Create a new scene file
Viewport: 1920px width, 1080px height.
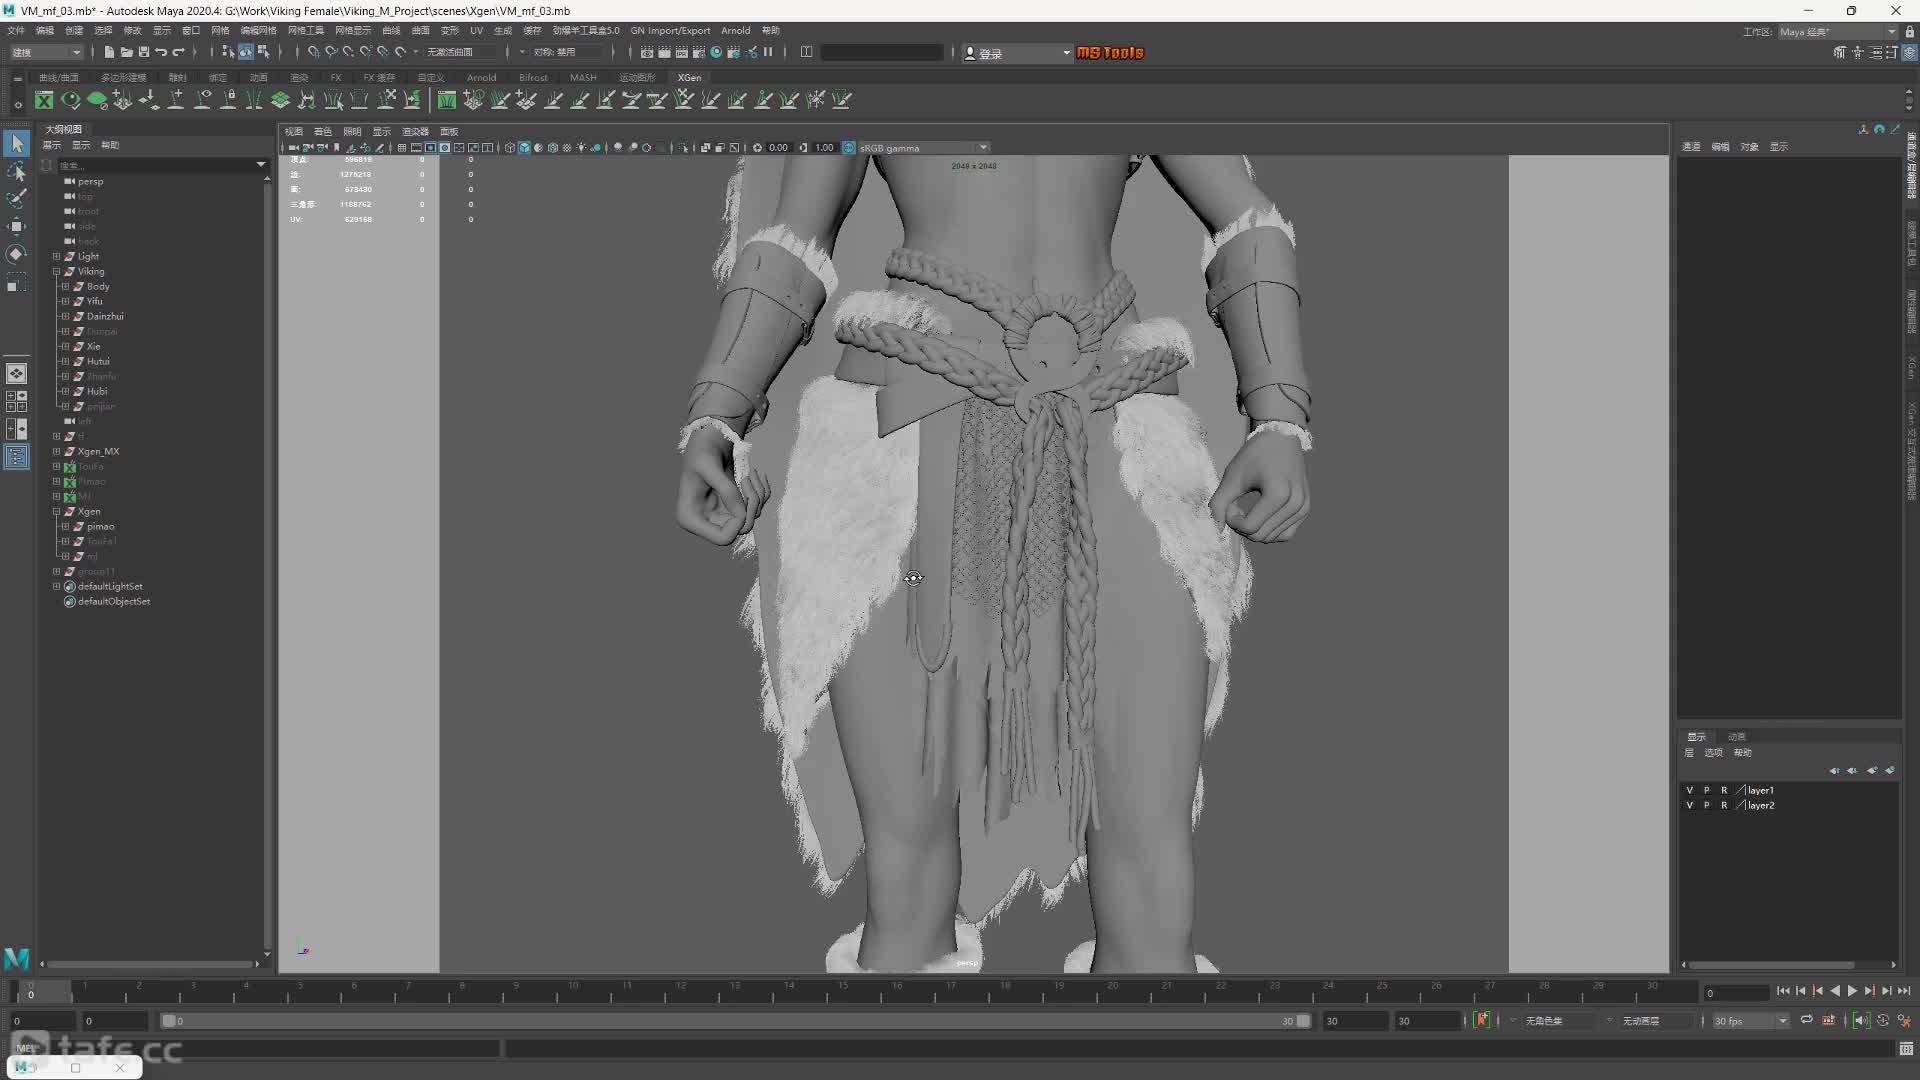tap(109, 52)
